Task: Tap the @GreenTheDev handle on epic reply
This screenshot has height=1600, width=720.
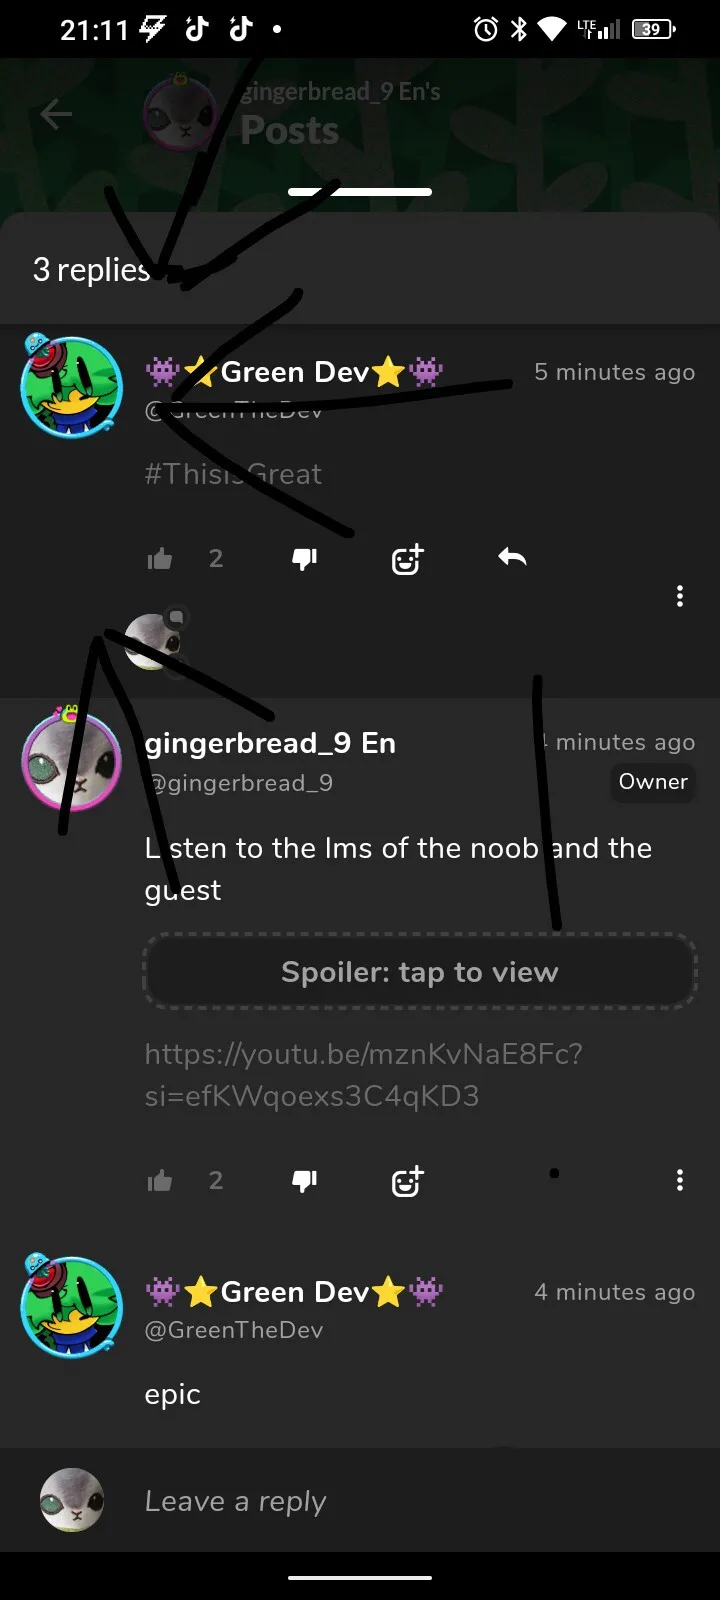Action: [x=234, y=1330]
